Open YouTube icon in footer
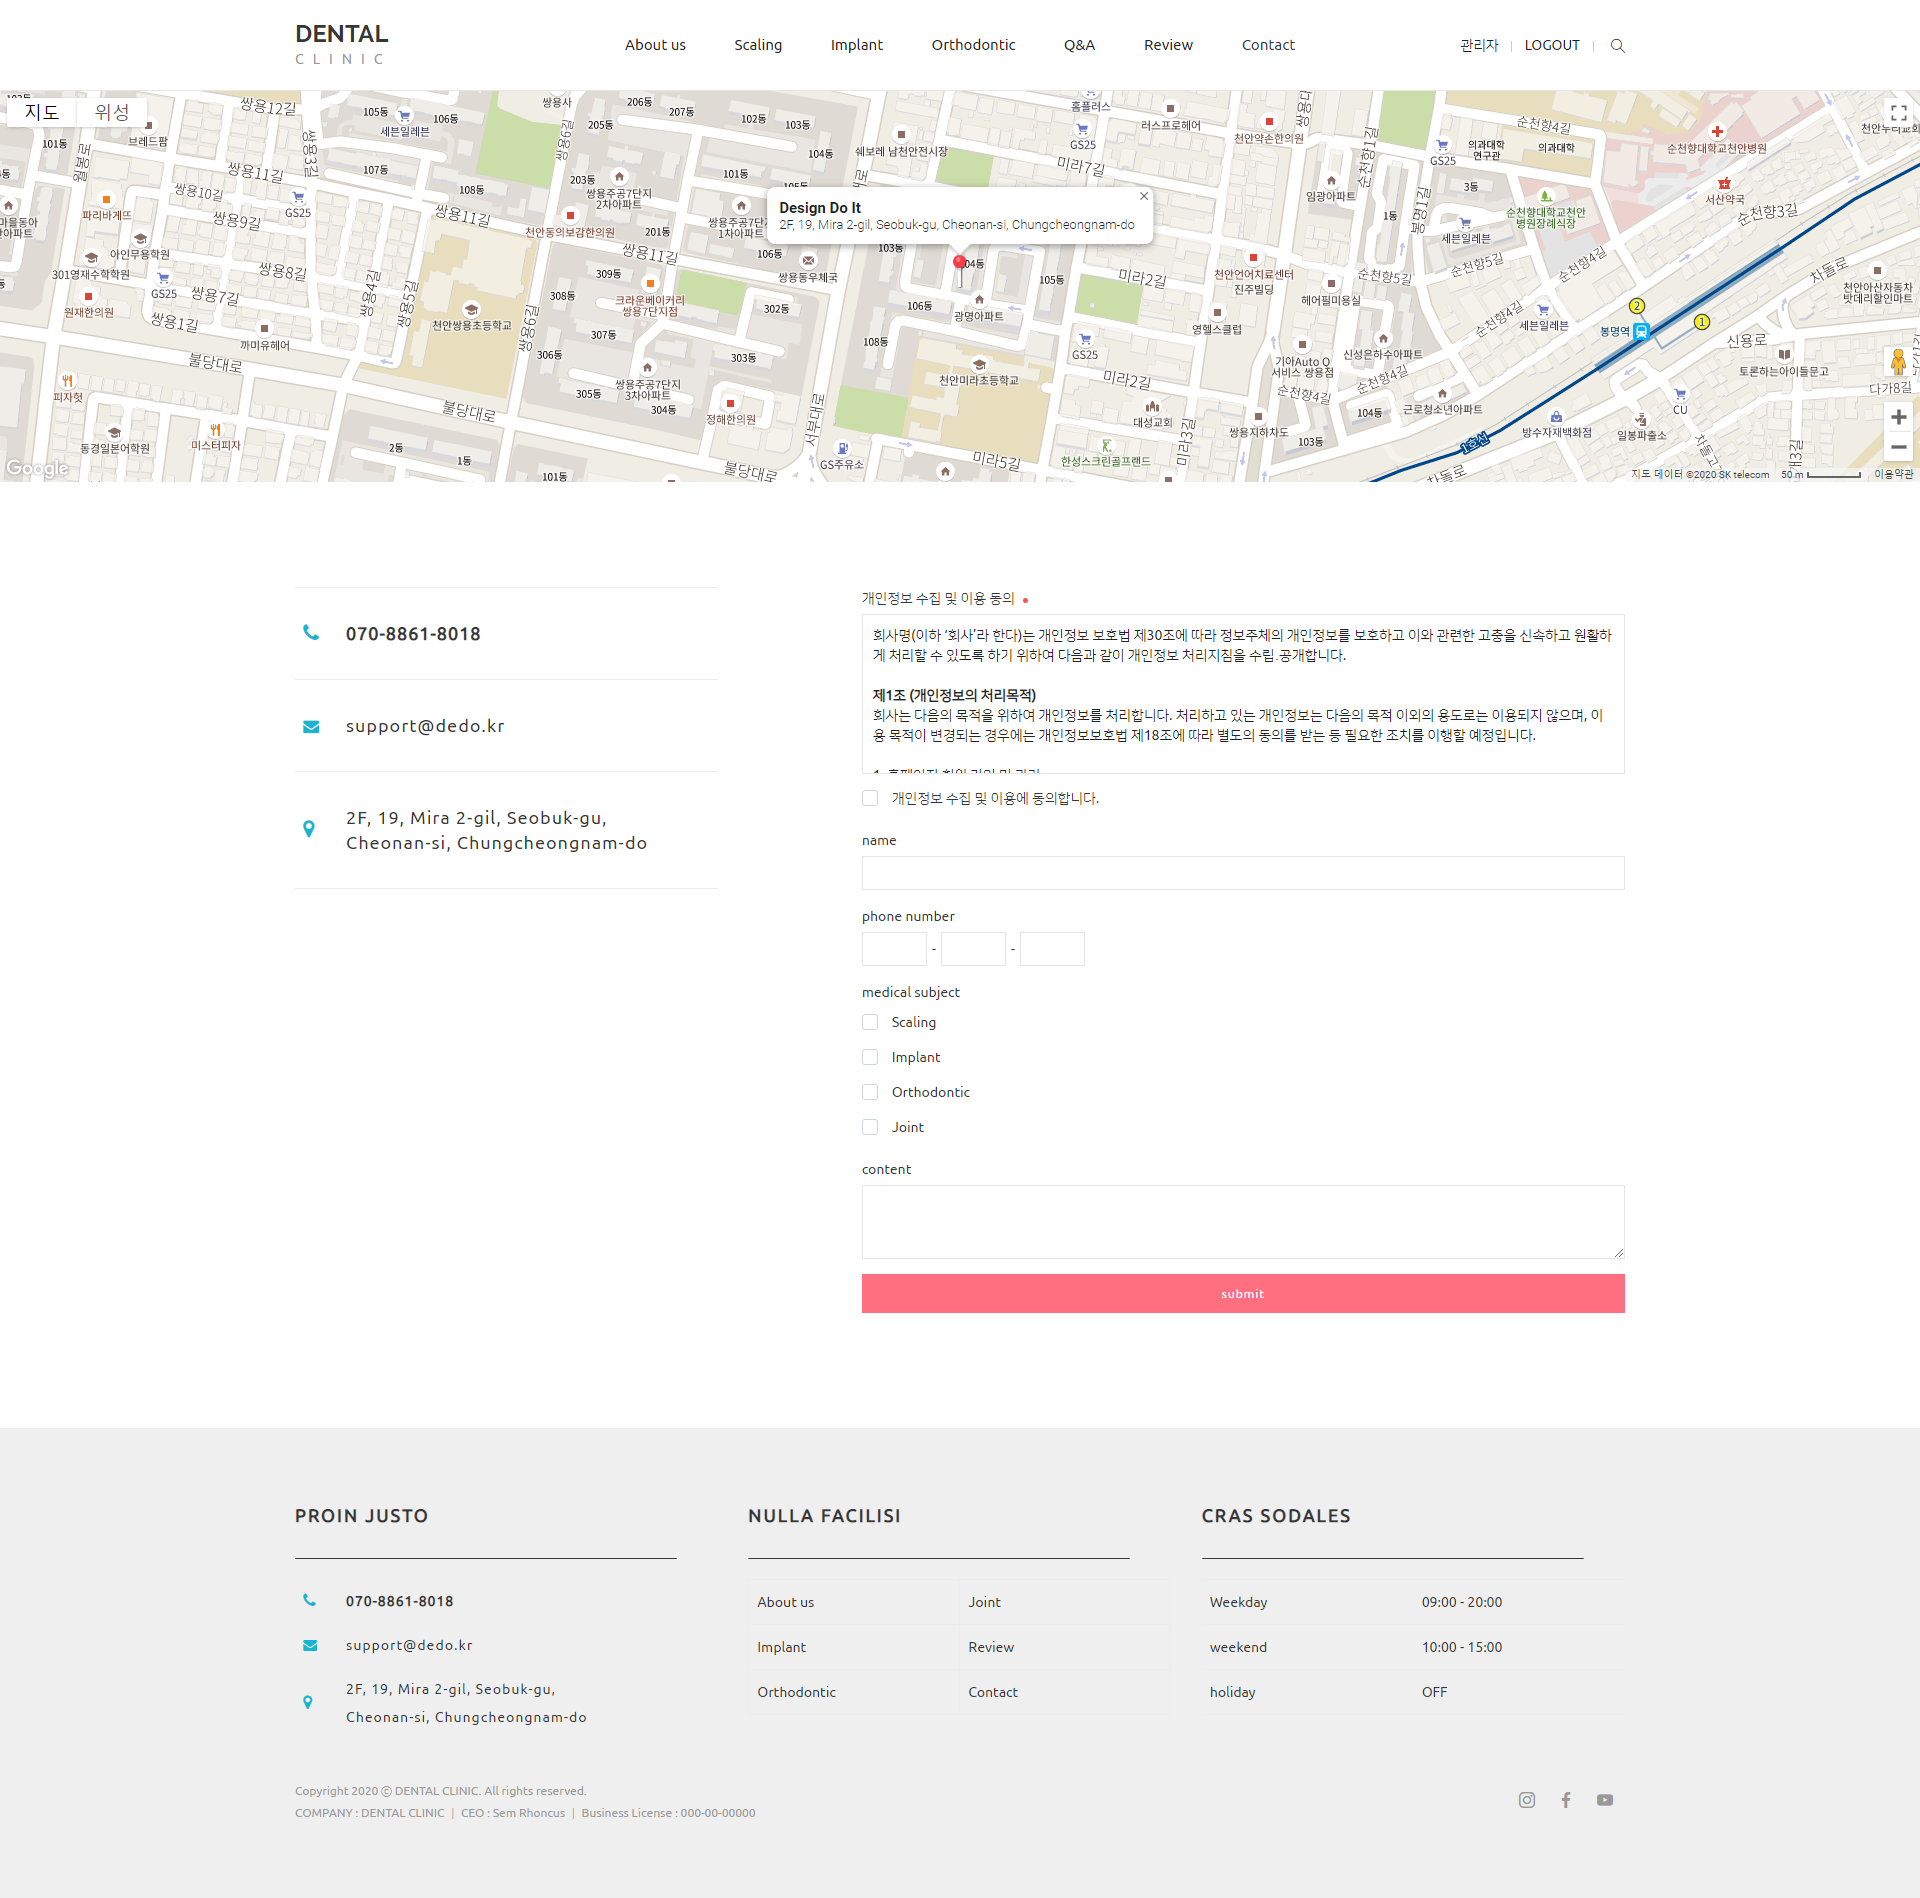 [1605, 1800]
